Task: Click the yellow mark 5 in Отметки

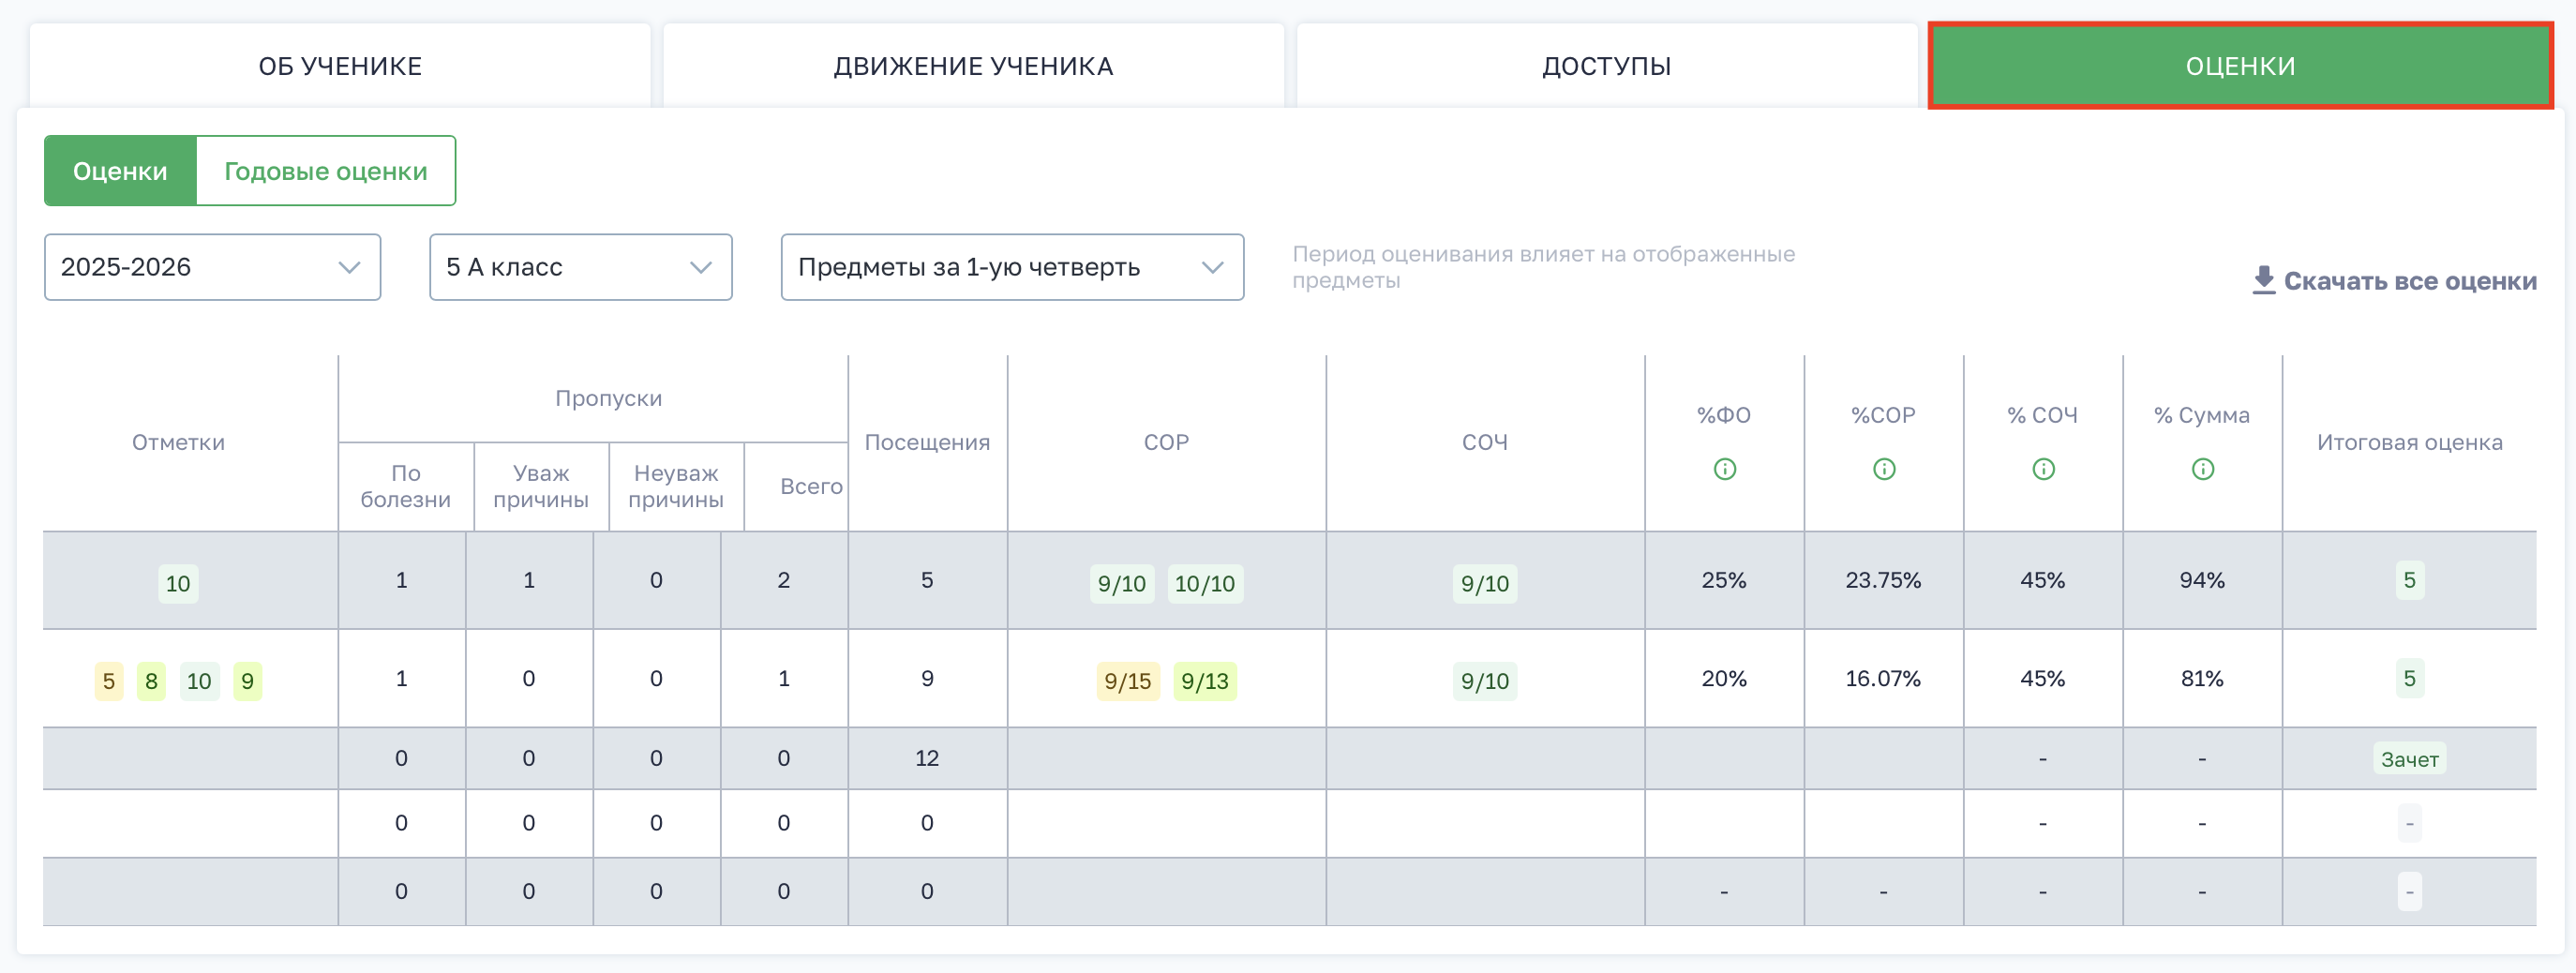Action: [109, 681]
